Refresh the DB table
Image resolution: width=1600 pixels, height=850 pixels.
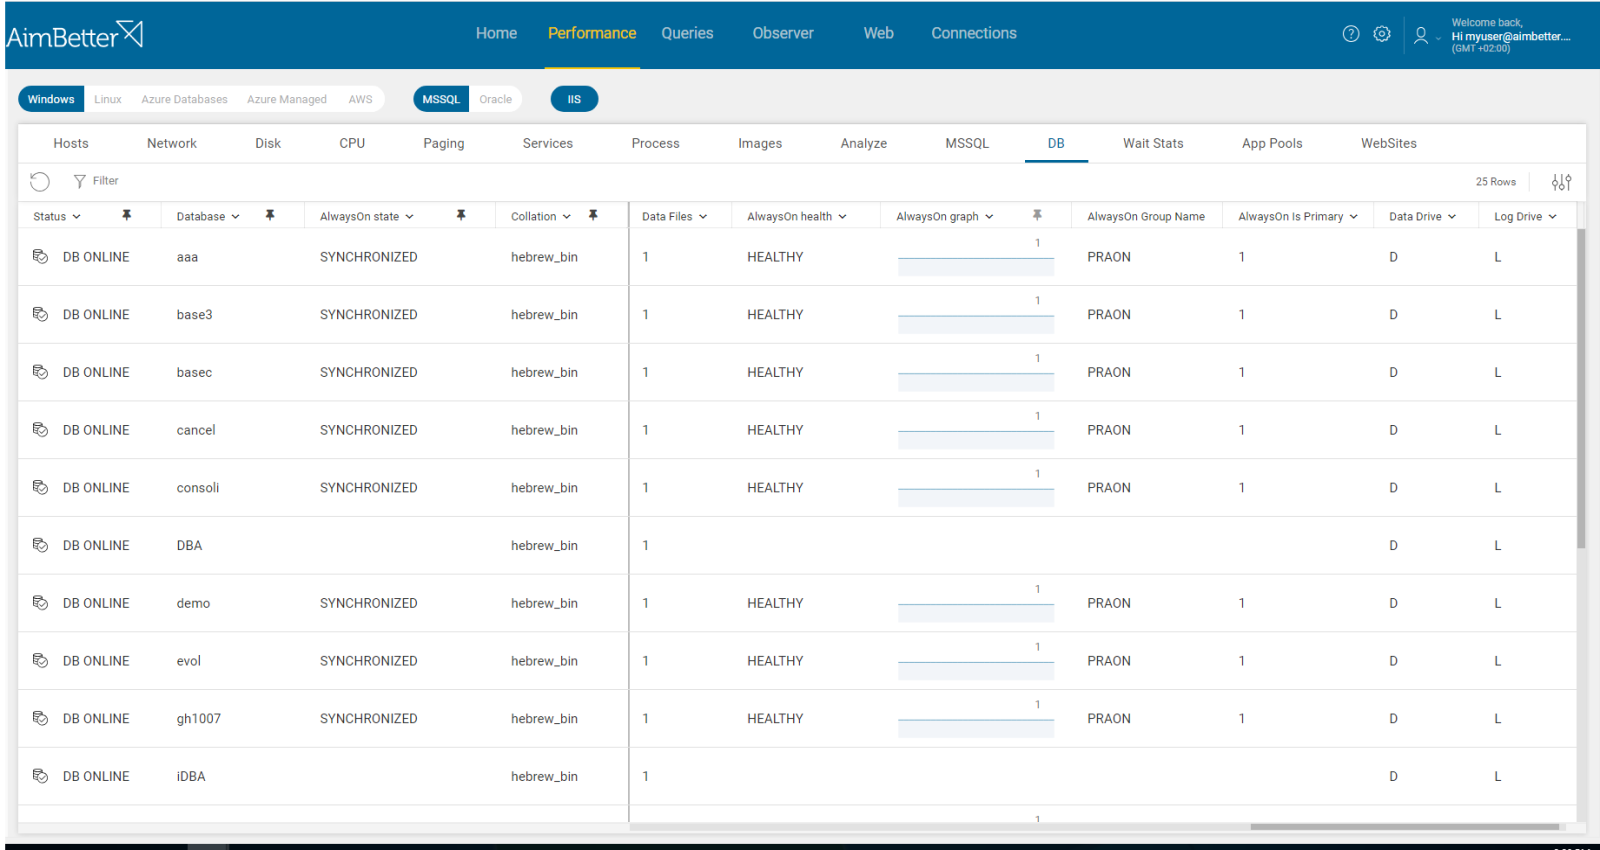pos(40,181)
